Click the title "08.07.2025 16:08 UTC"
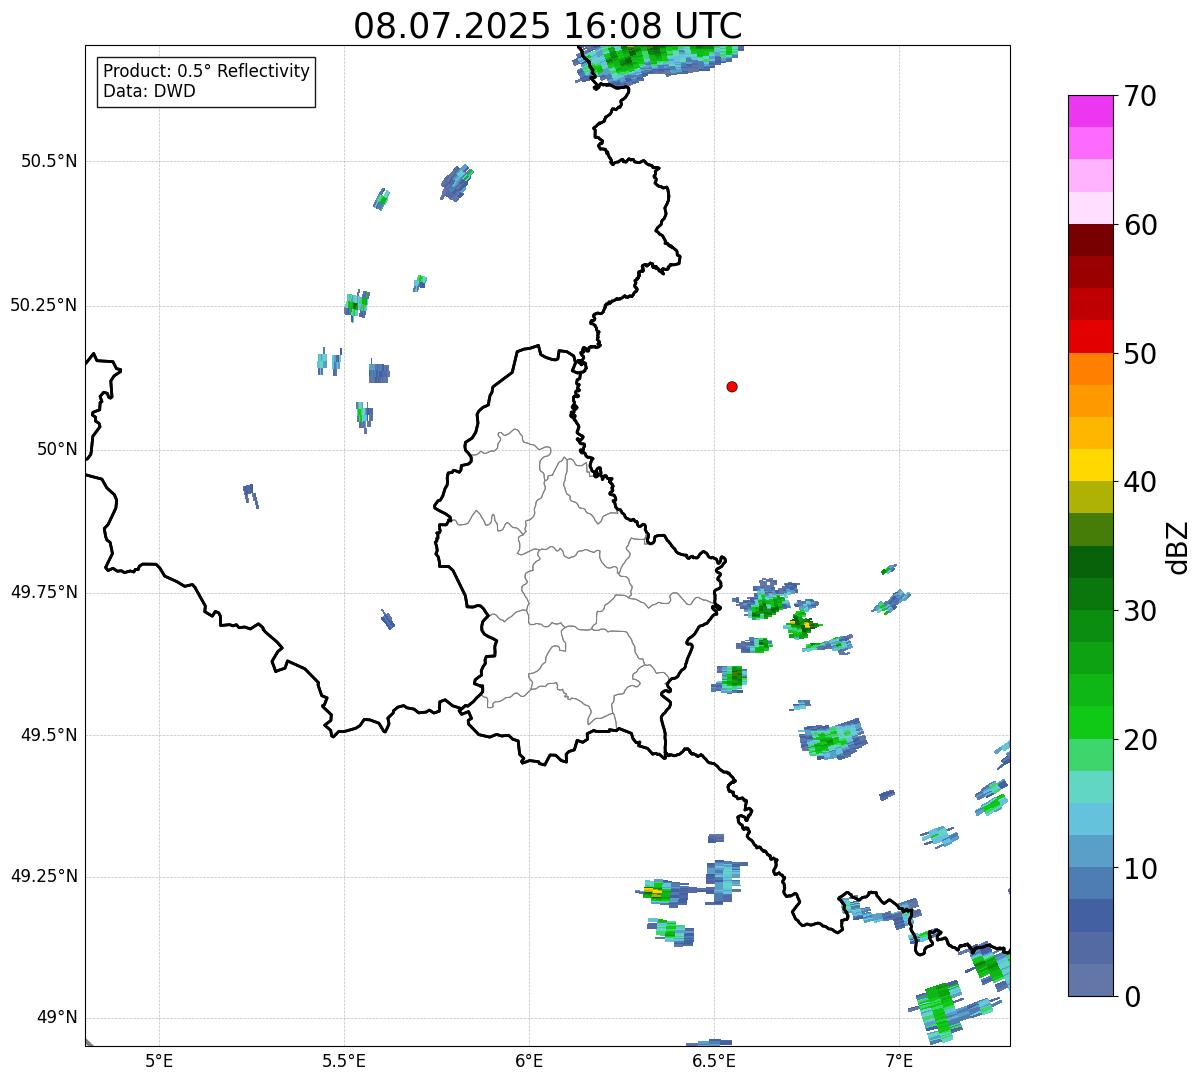 548,25
